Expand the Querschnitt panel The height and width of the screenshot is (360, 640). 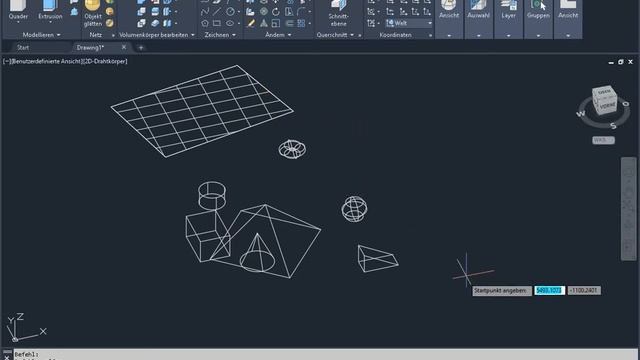tap(335, 35)
